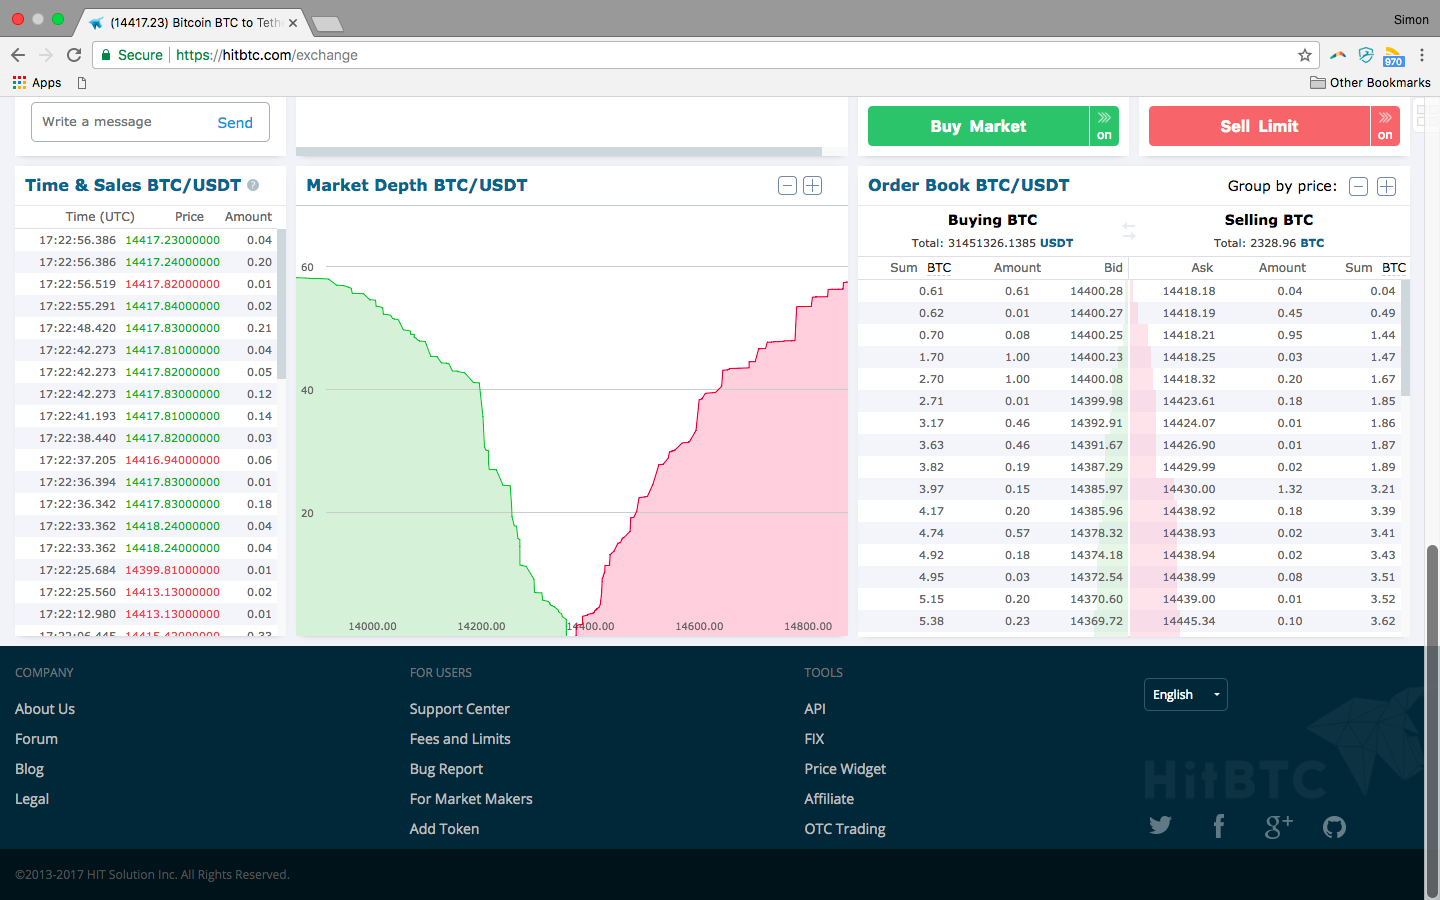Open the Add Token link
The height and width of the screenshot is (900, 1440).
[x=444, y=829]
